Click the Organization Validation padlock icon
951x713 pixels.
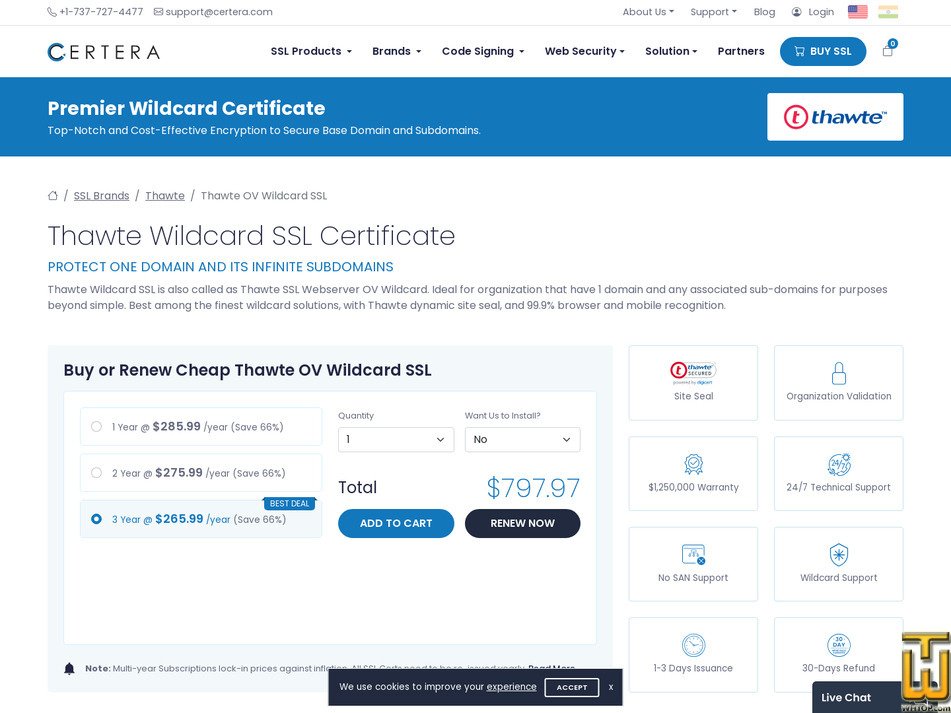838,373
